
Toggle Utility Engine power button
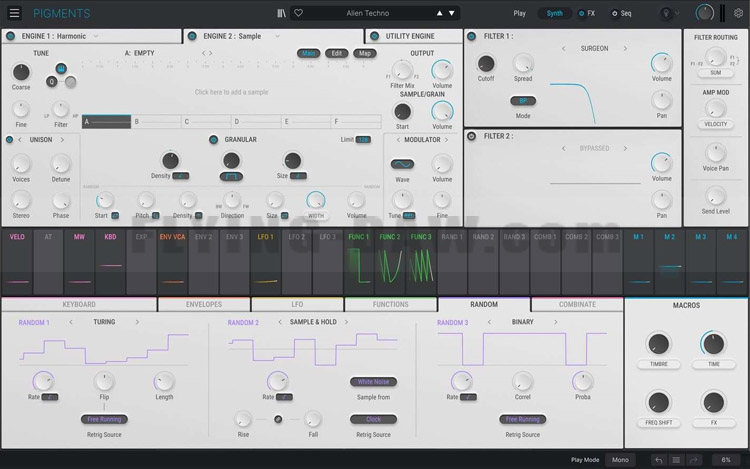(x=375, y=36)
